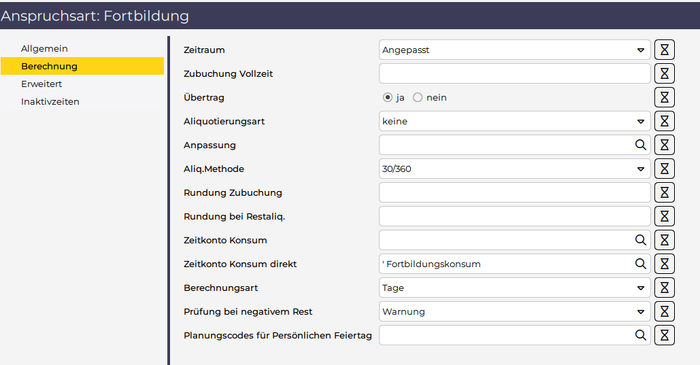
Task: Open the Aliq.Methode 30/360 dropdown
Action: tap(515, 169)
